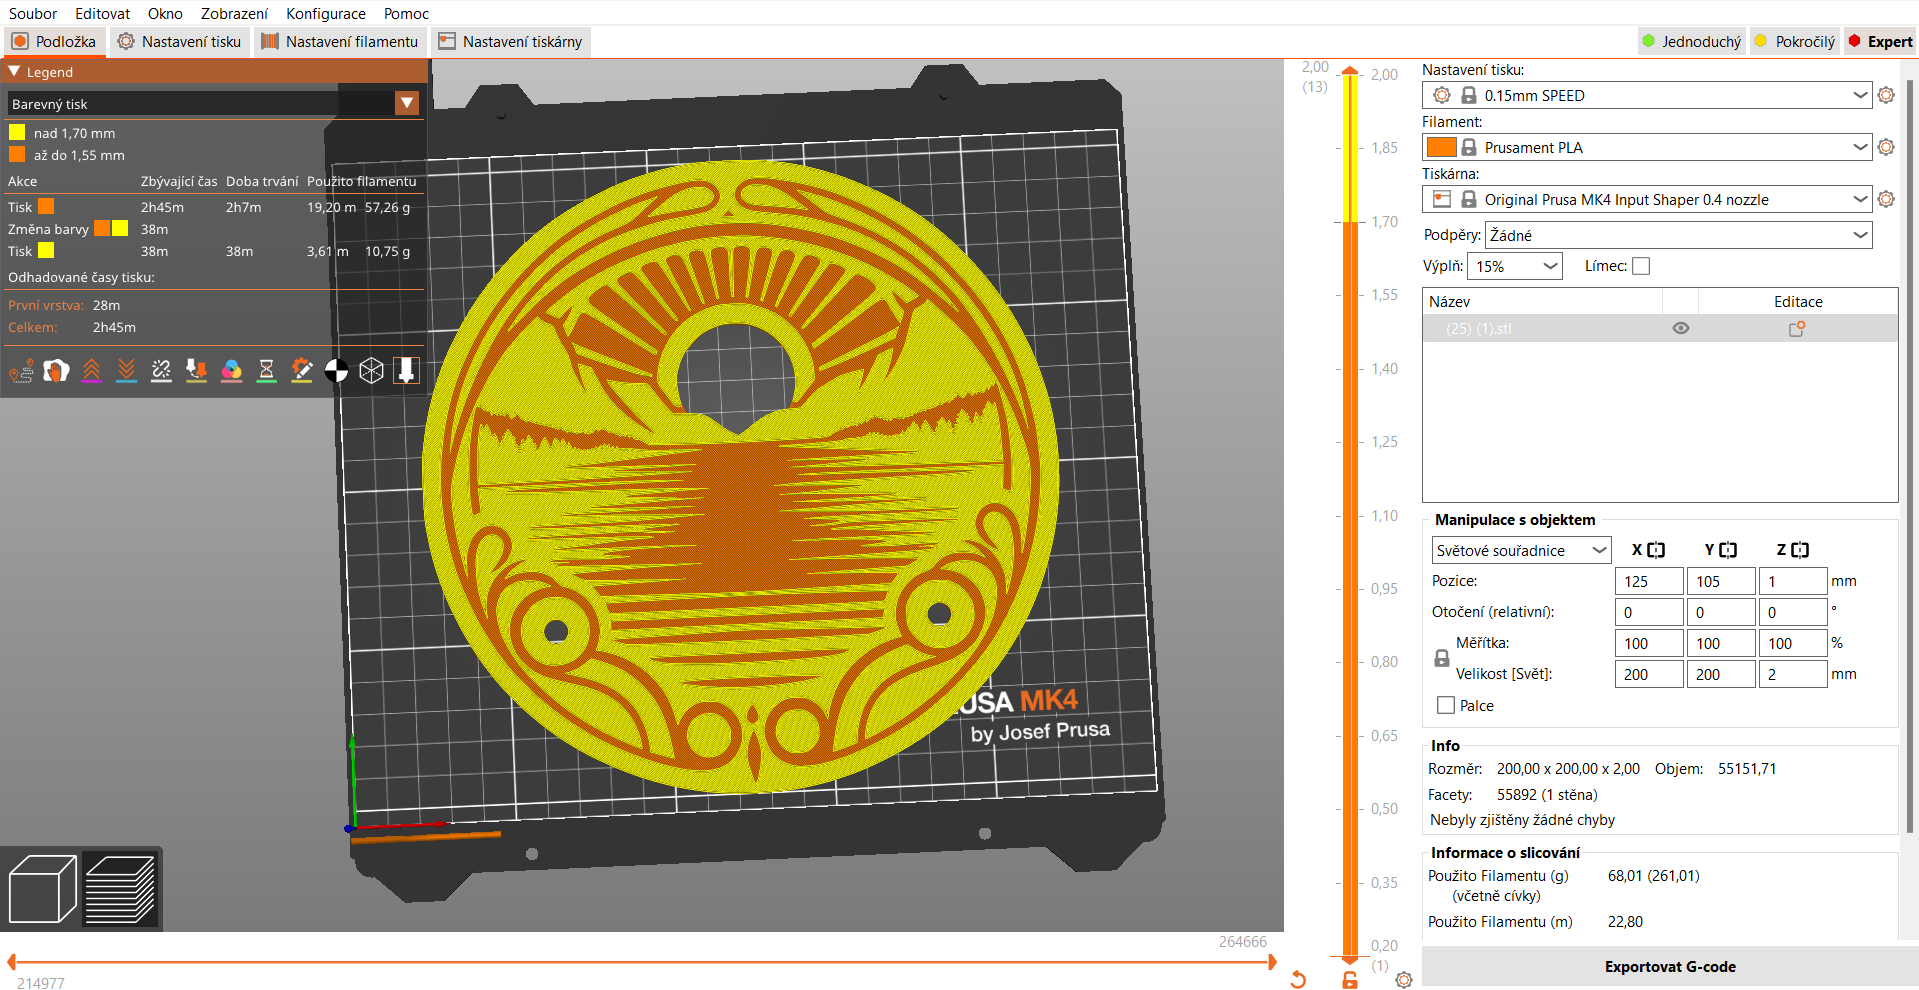Click Exportovat G-code button

pos(1669,967)
